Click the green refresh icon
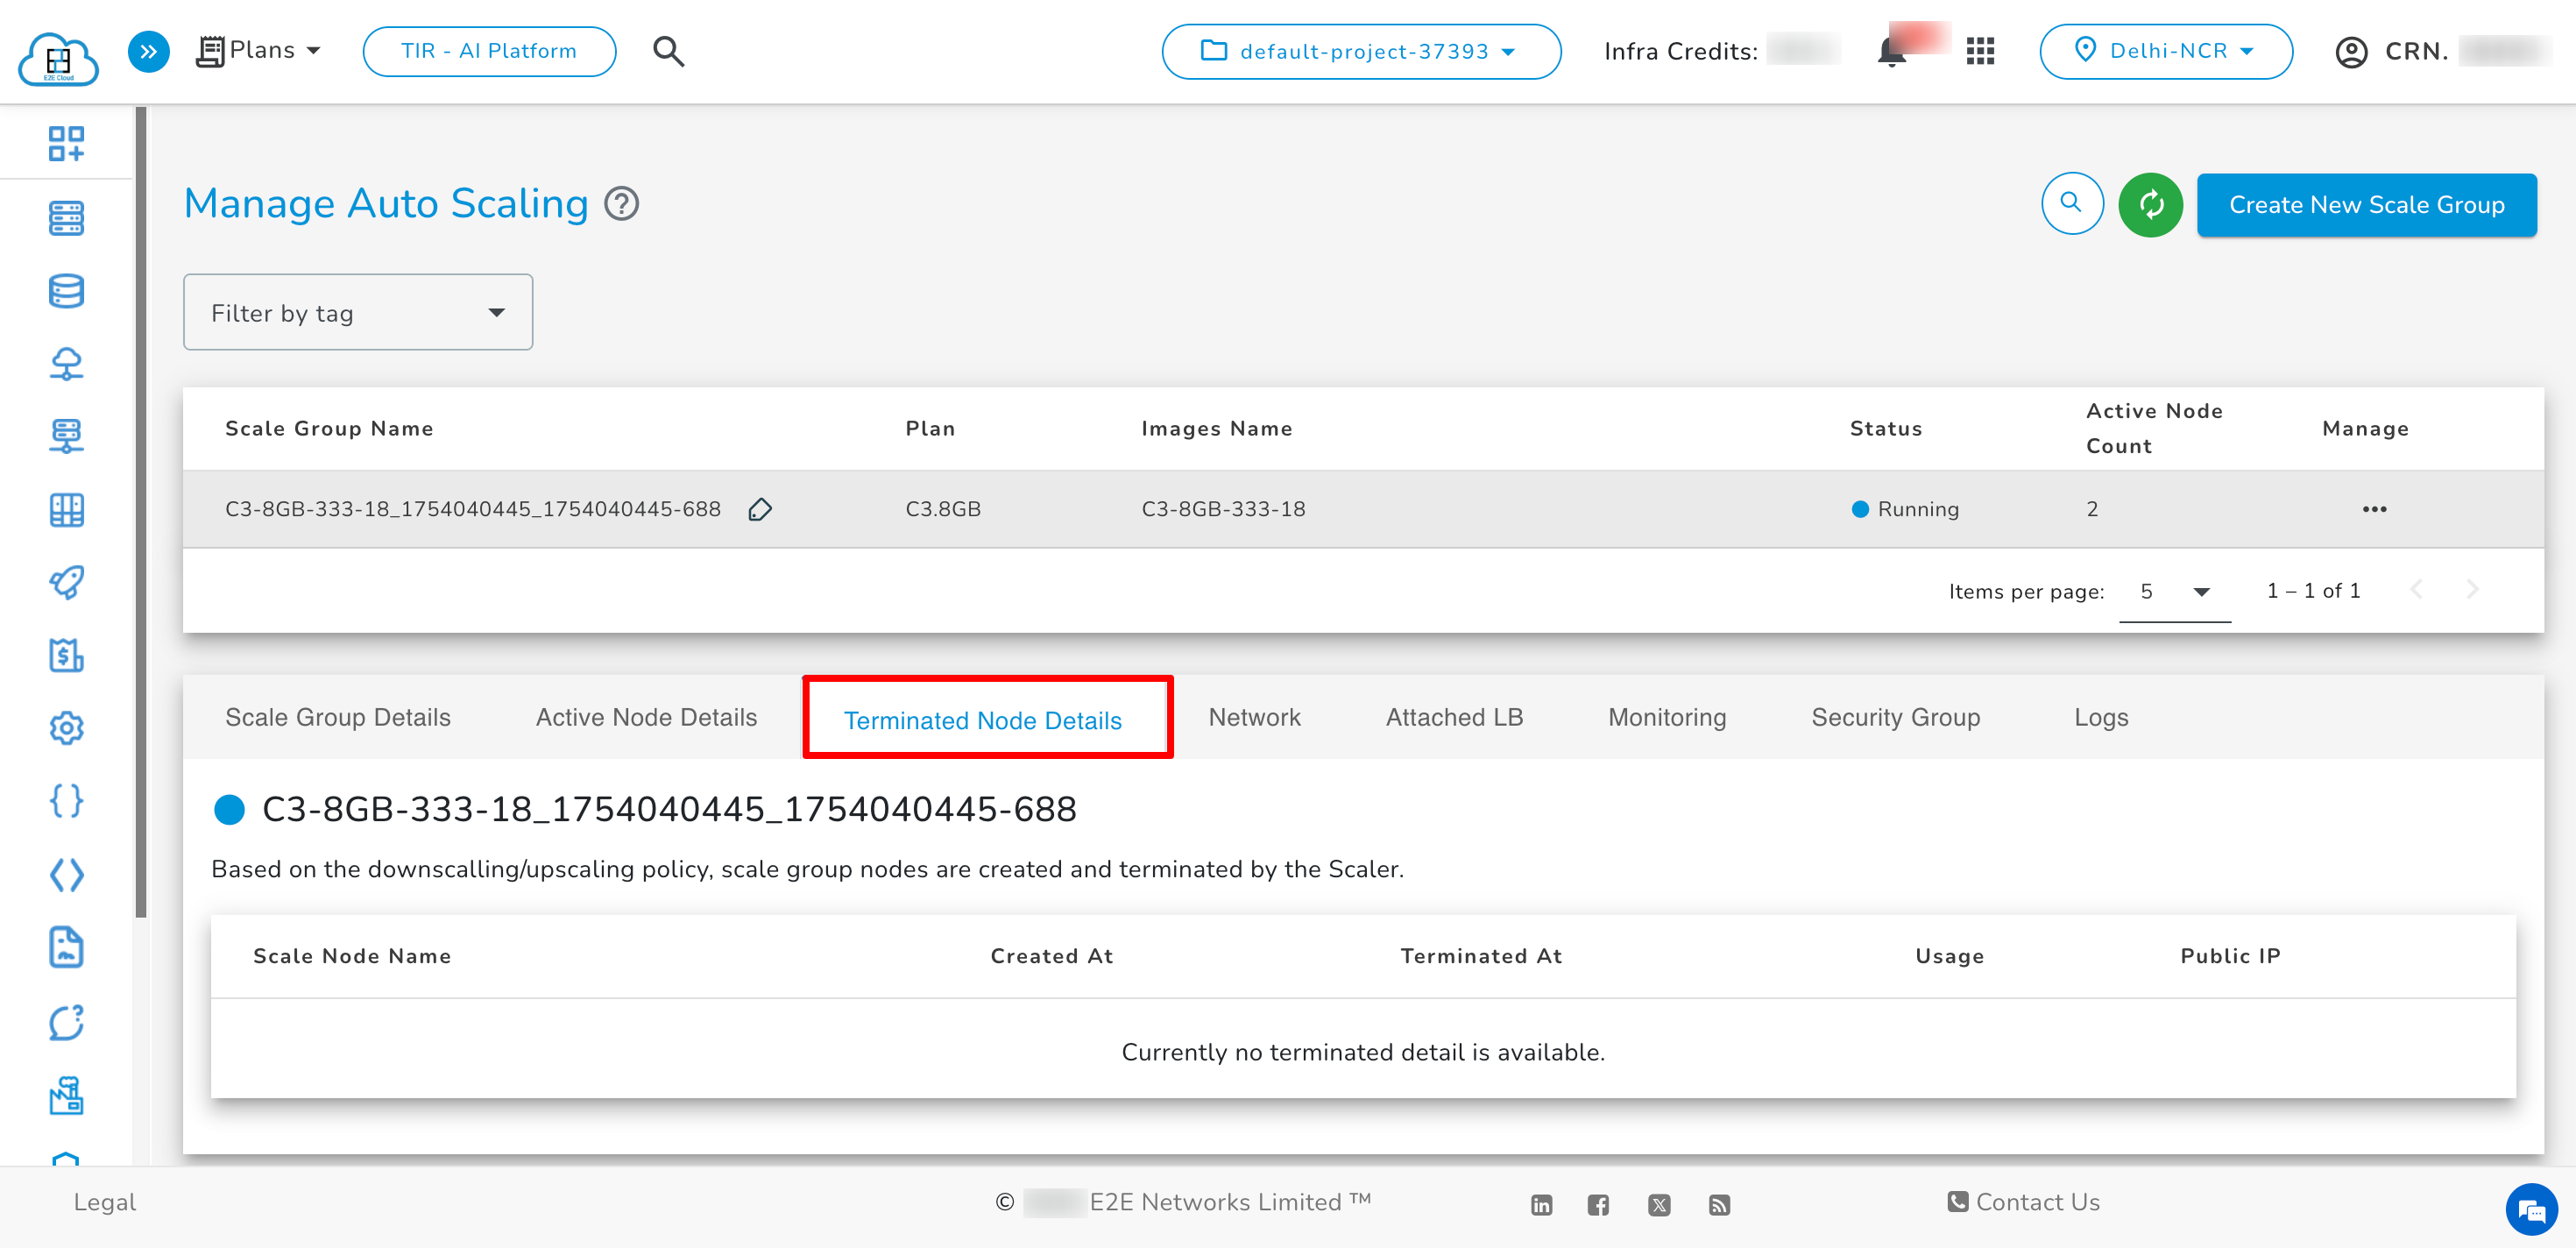 tap(2150, 205)
